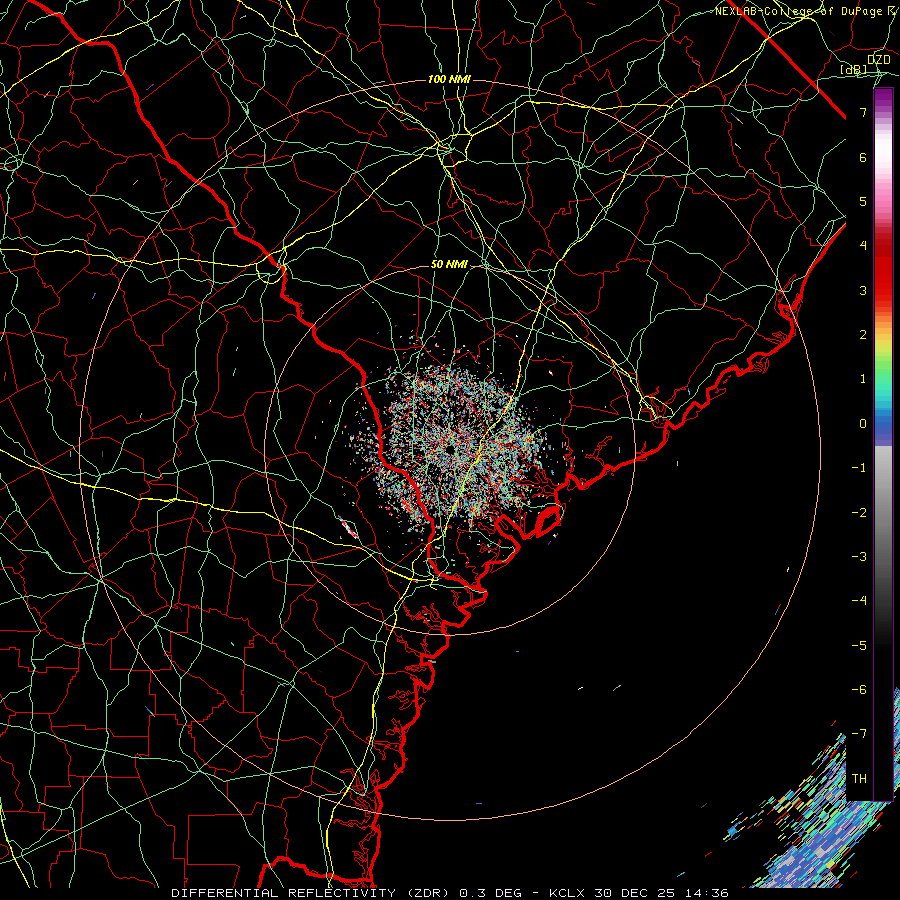This screenshot has height=900, width=900.
Task: Pick the purple top of the color bar
Action: pos(883,100)
